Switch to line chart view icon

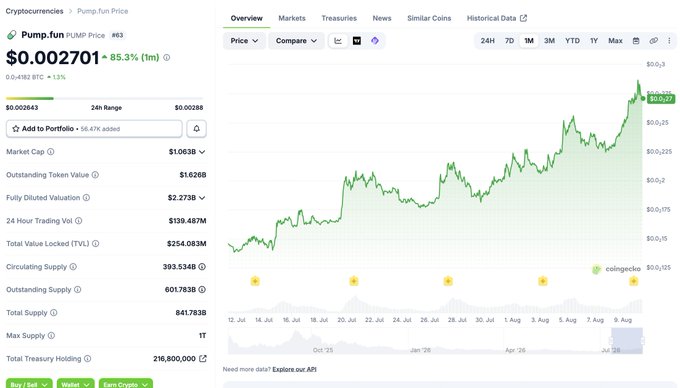click(338, 41)
